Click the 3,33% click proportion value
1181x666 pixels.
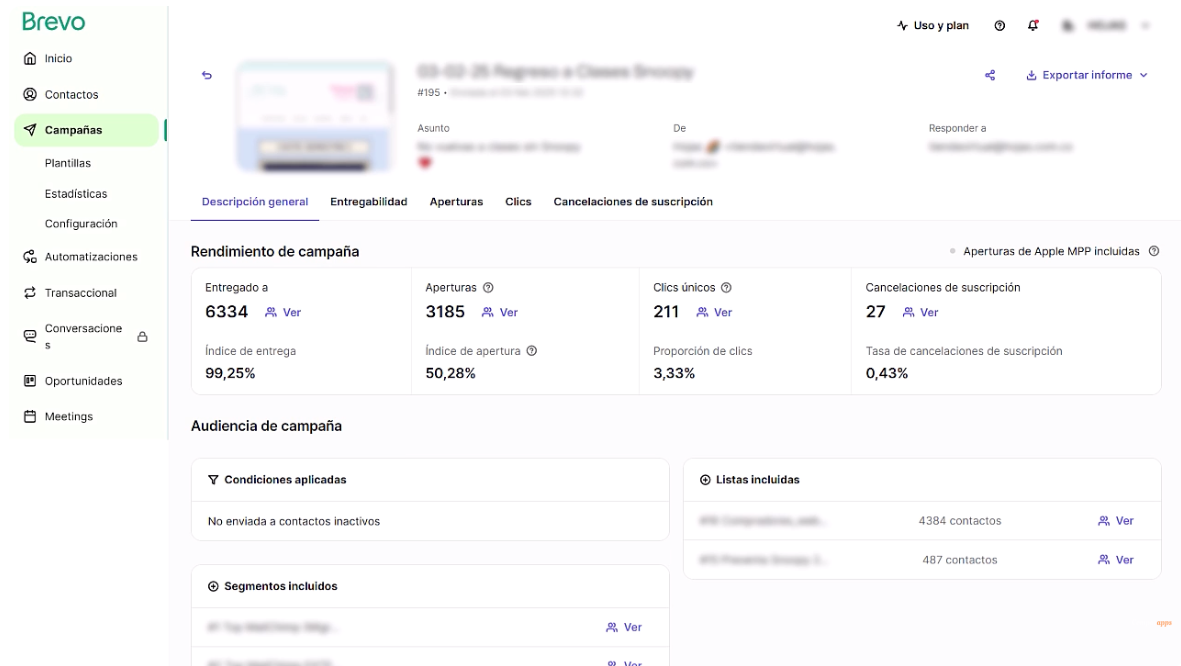(674, 374)
